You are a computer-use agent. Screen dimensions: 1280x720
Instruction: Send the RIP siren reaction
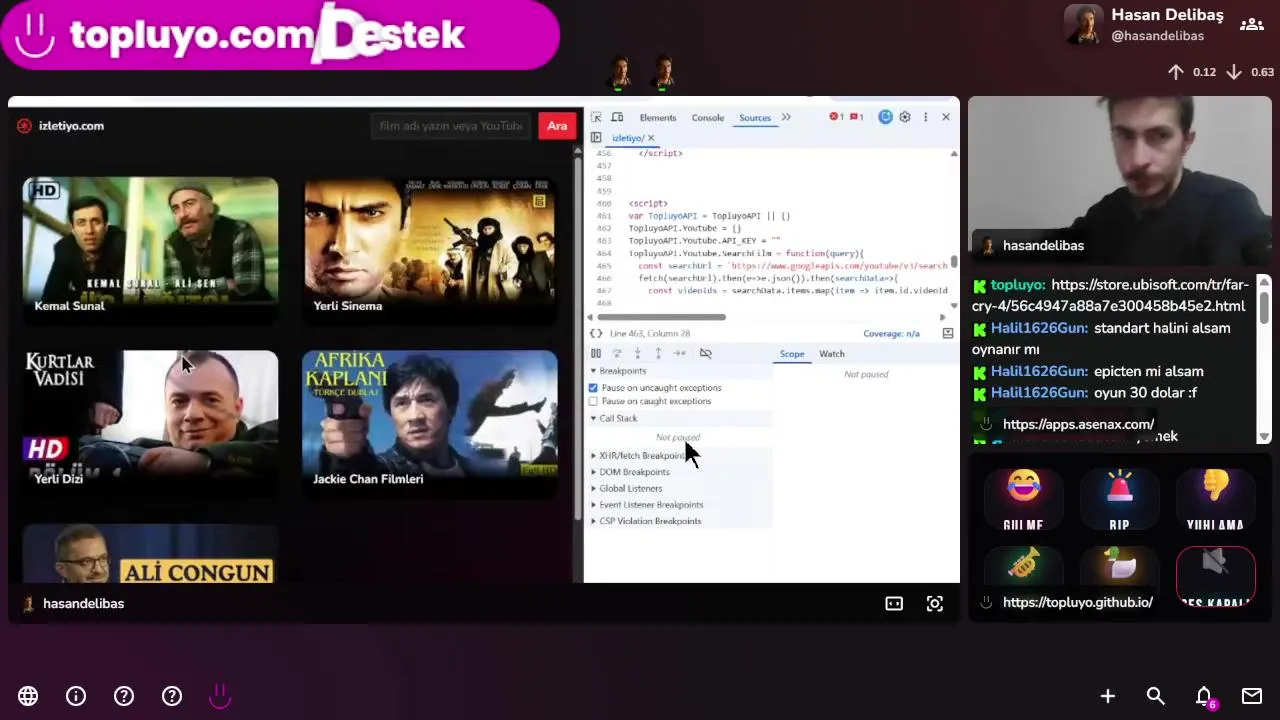point(1119,500)
